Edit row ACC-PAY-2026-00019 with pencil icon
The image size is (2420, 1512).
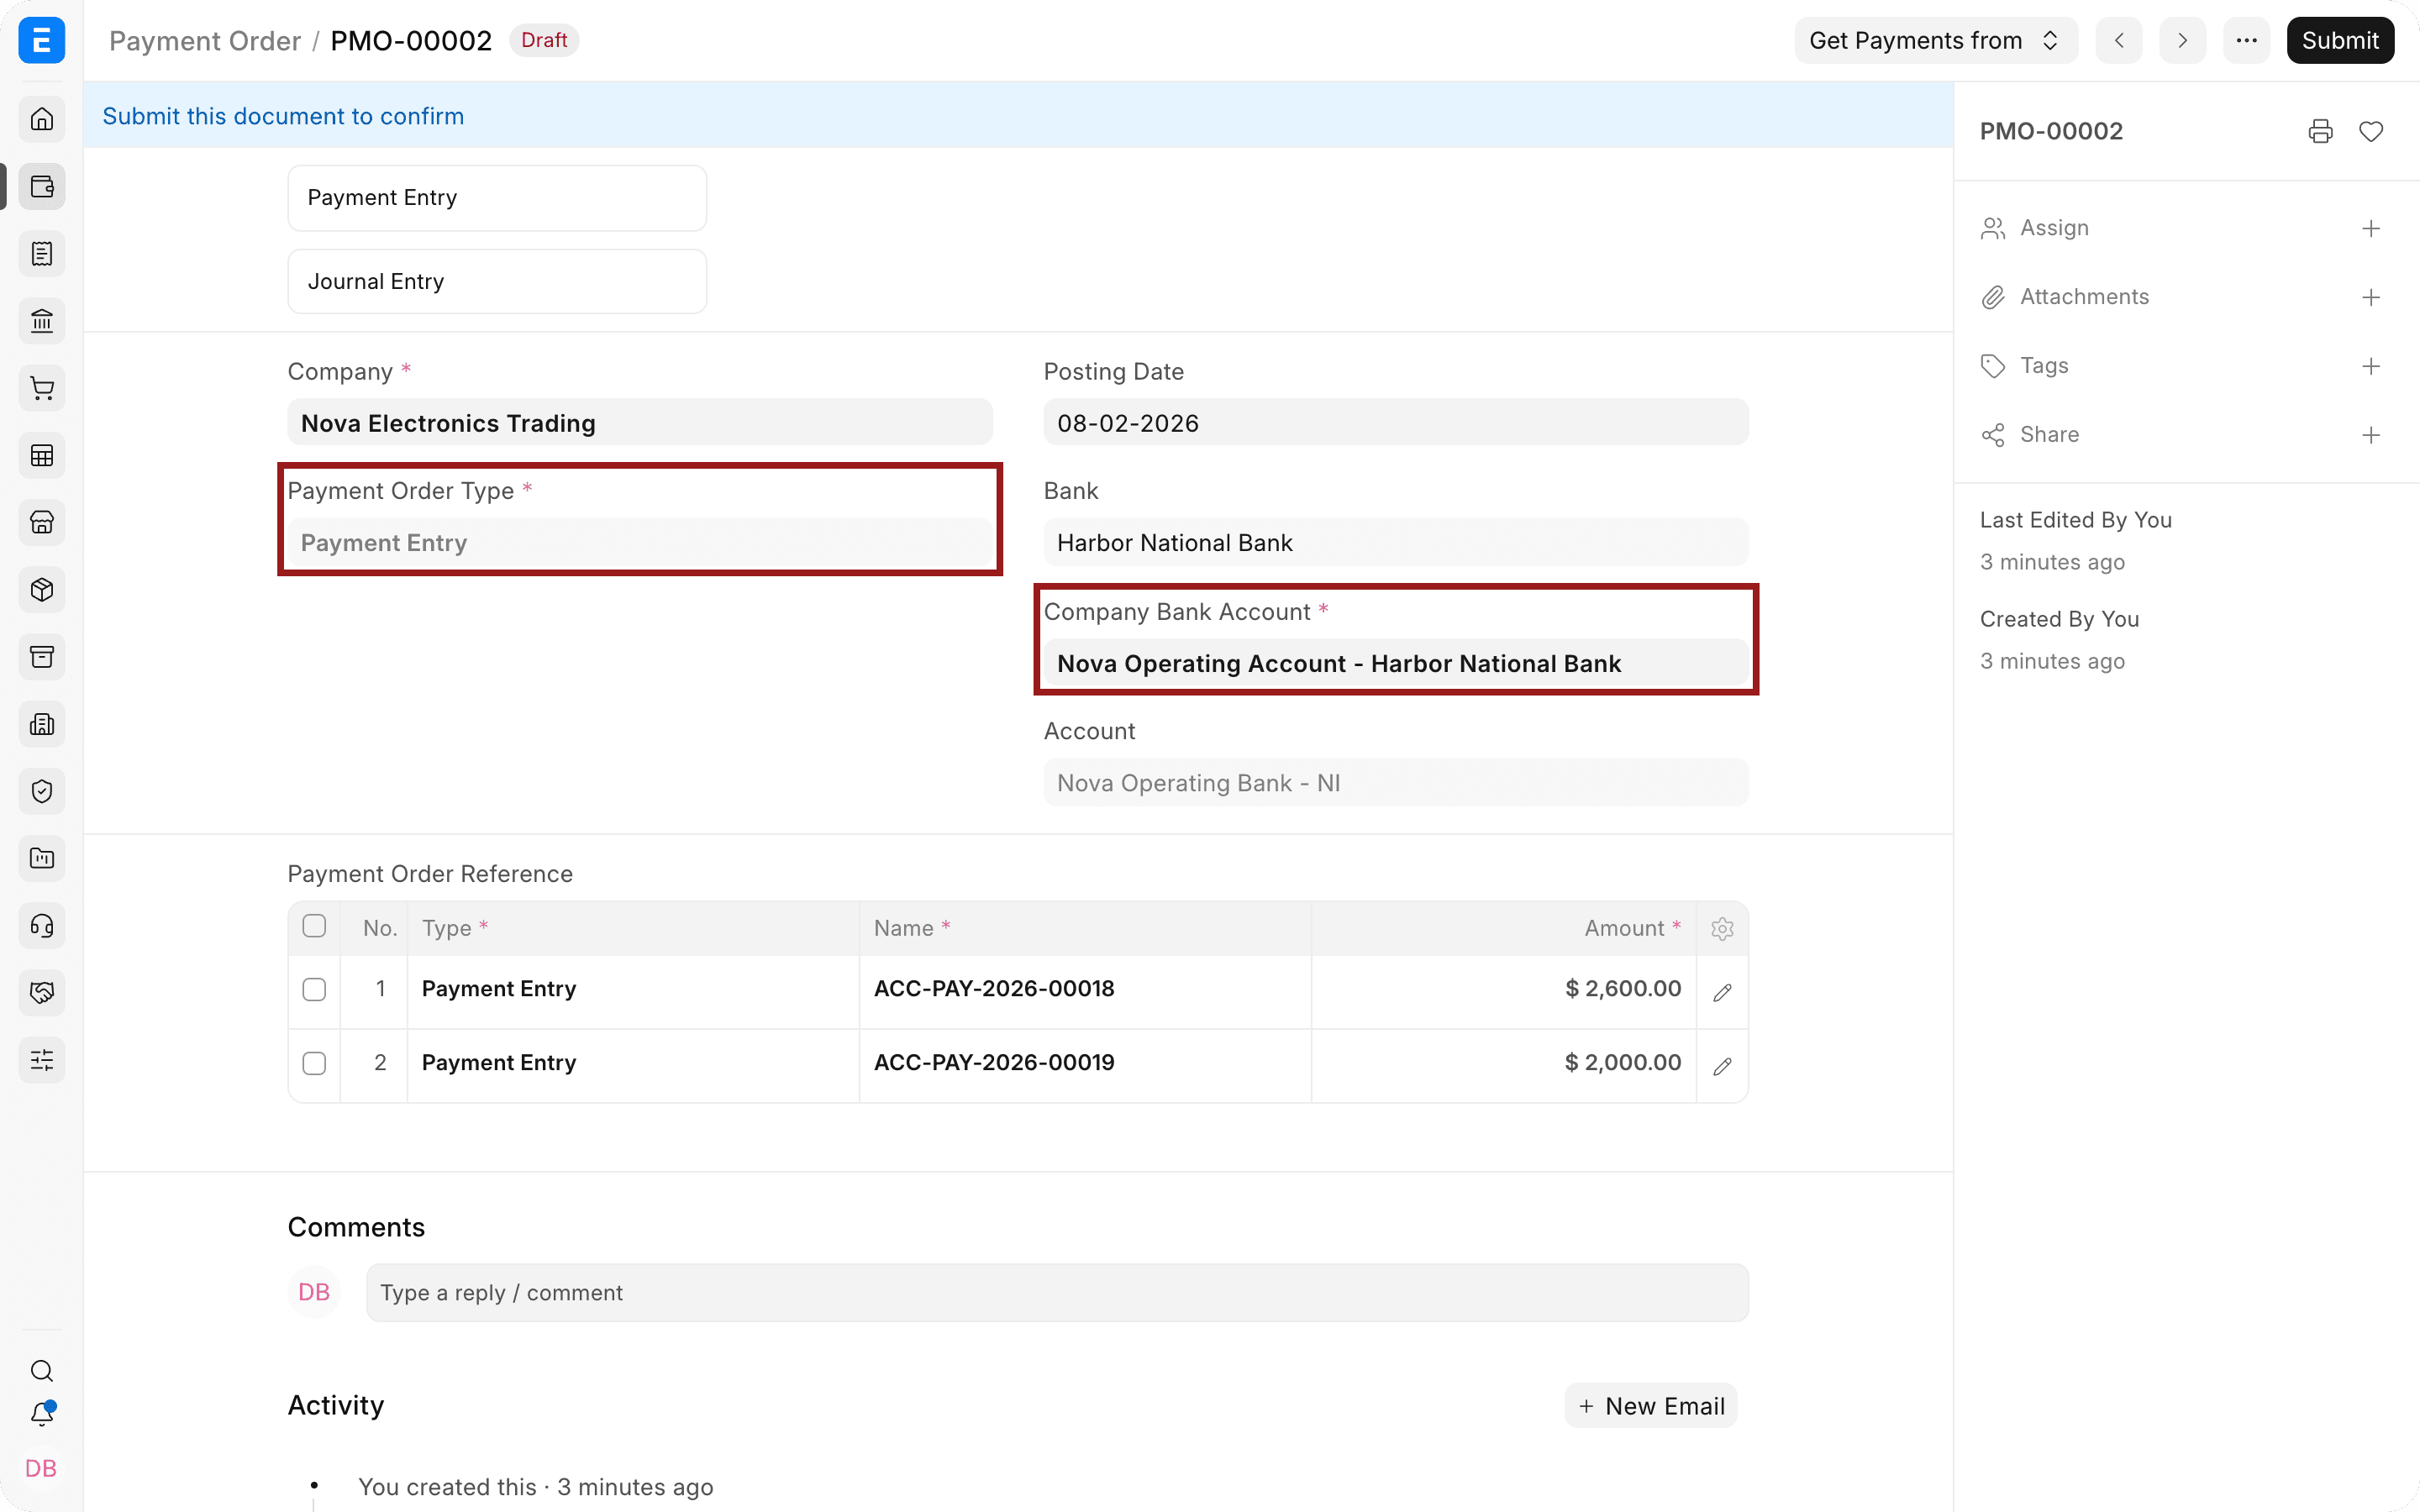1722,1066
